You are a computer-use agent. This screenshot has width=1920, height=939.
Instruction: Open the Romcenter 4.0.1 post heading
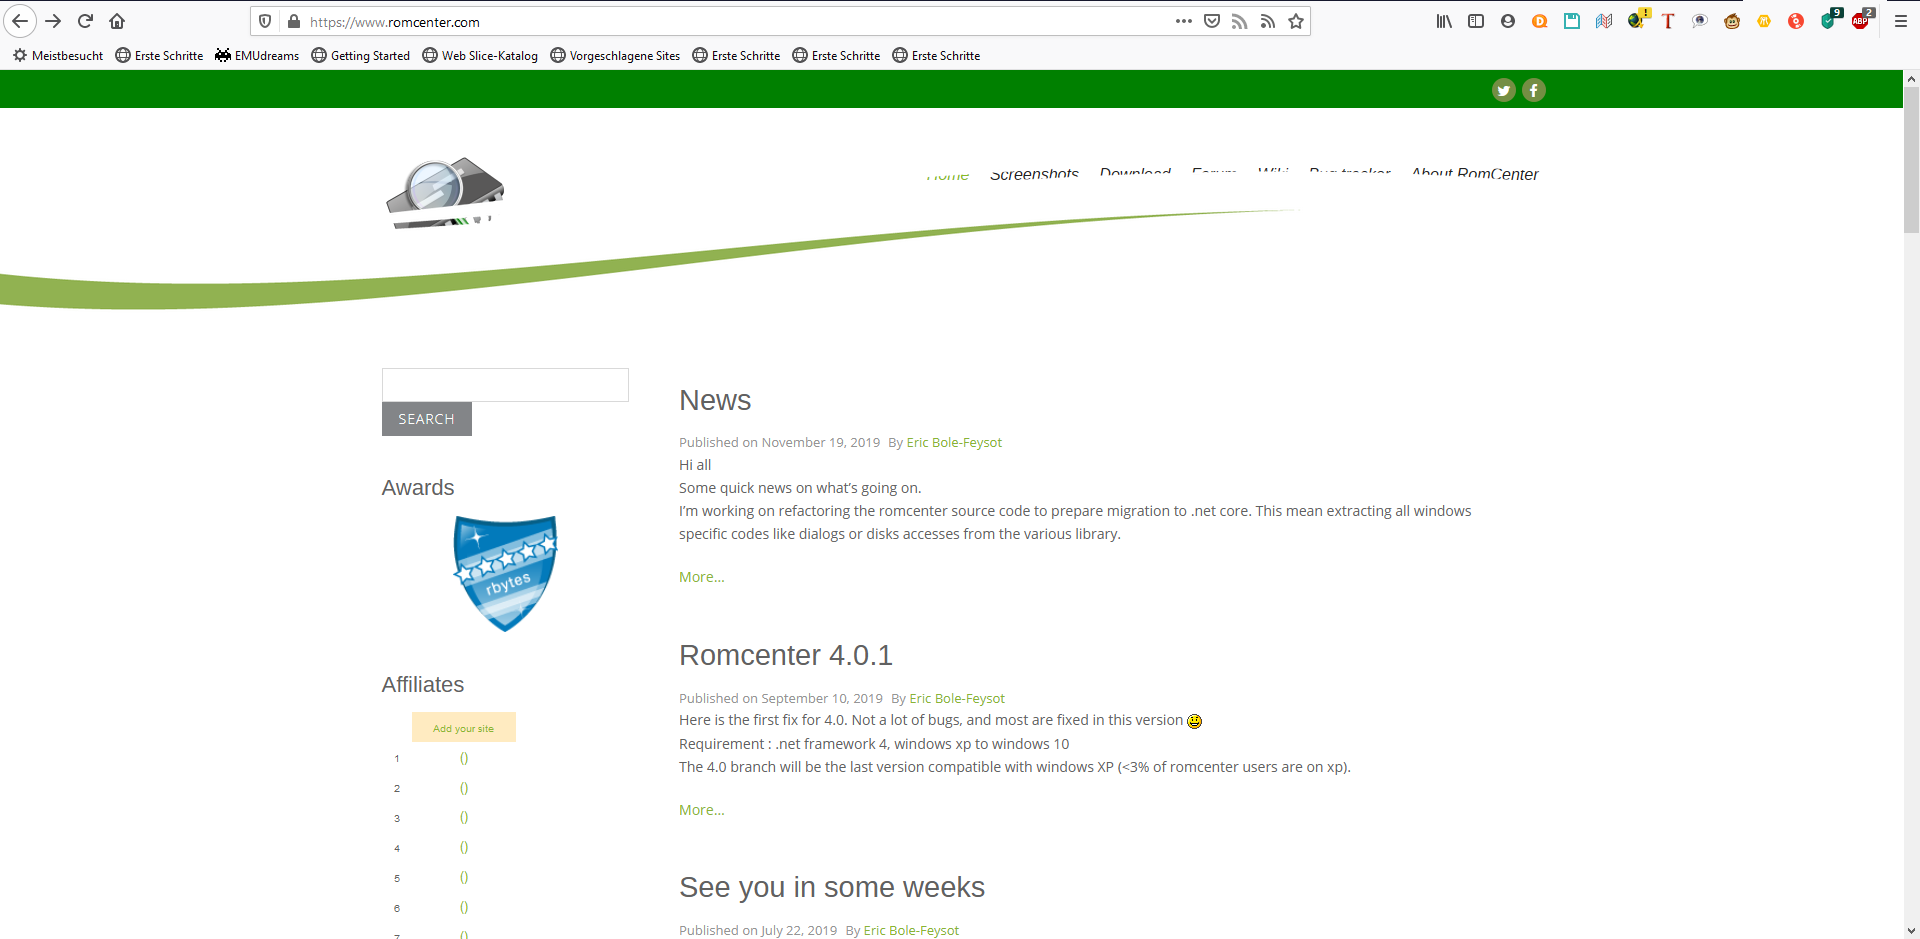pyautogui.click(x=786, y=655)
